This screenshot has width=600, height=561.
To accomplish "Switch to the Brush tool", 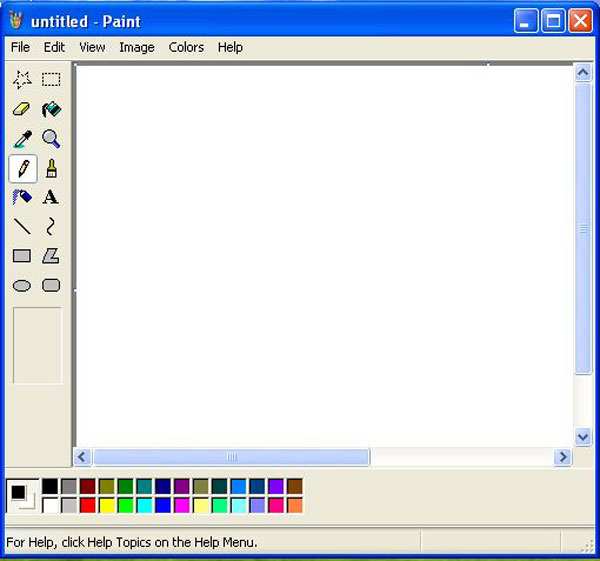I will [x=51, y=168].
